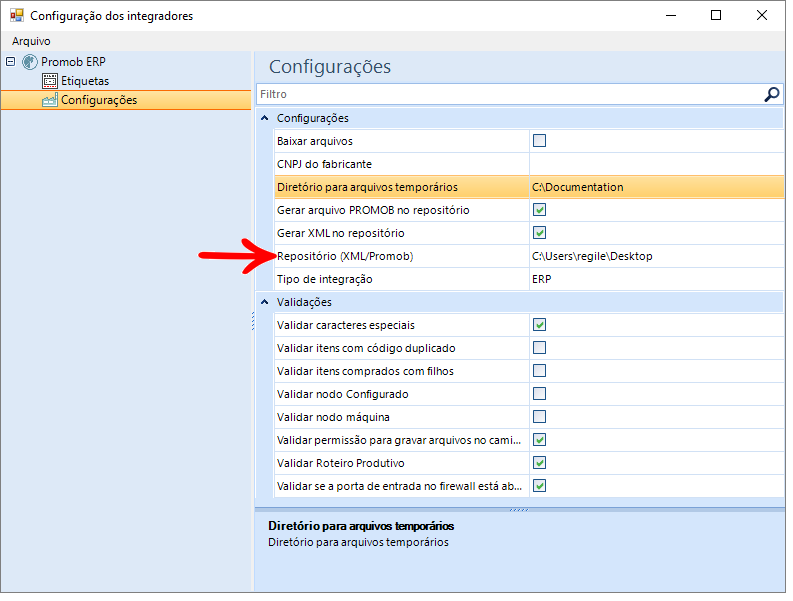Screen dimensions: 793x601
Task: Click the C:\Users\regile\Desktop repository value
Action: coord(656,256)
